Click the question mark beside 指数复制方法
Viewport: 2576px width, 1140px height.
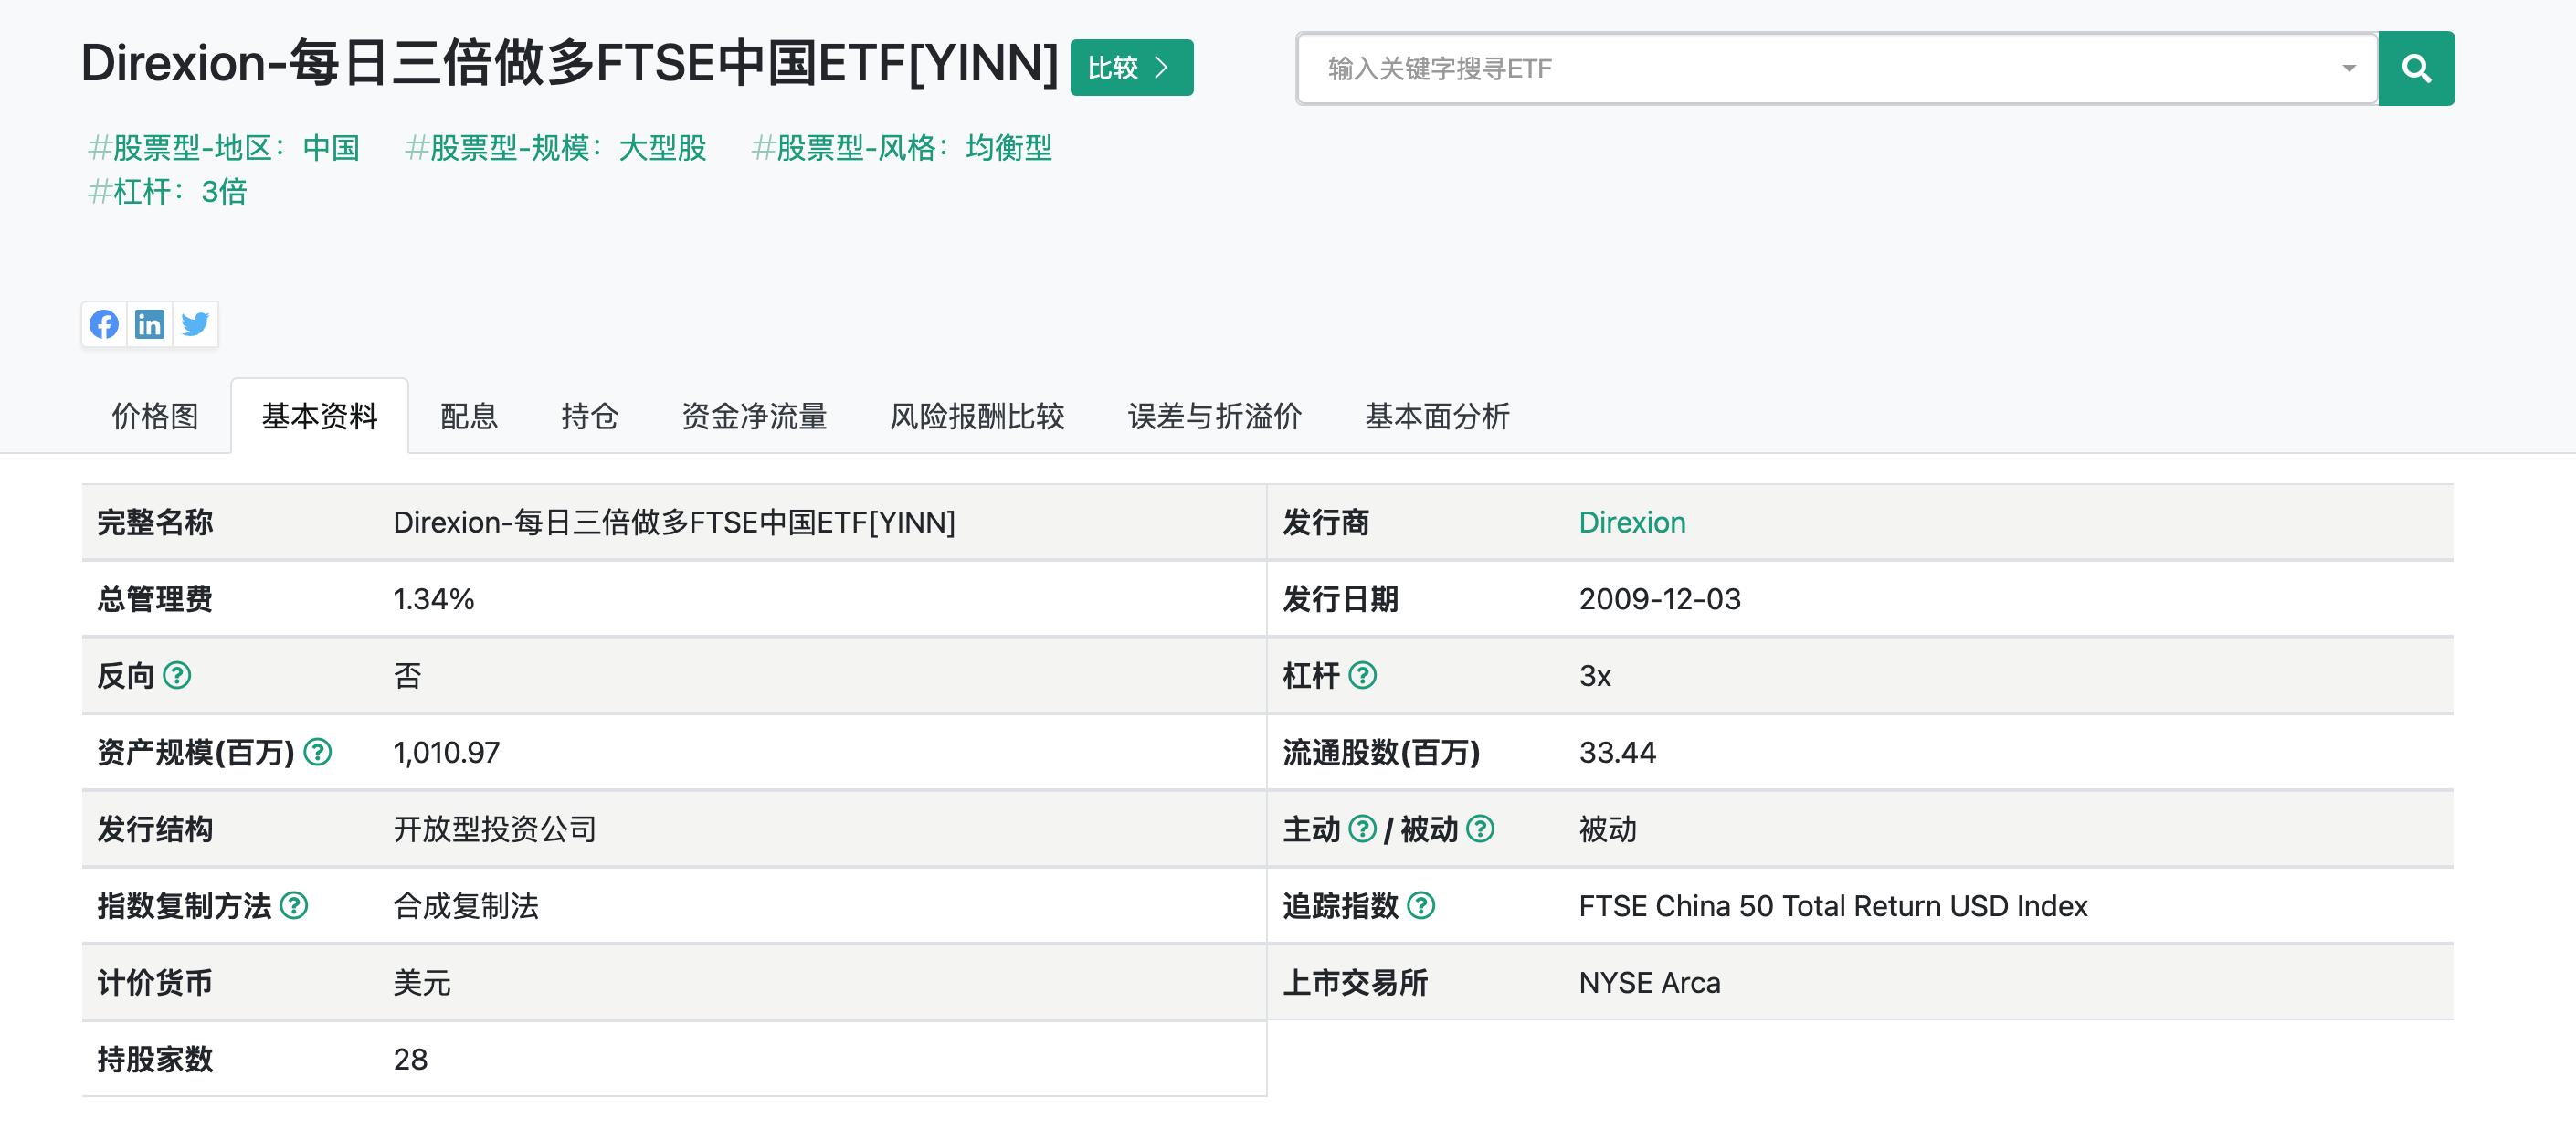tap(293, 906)
